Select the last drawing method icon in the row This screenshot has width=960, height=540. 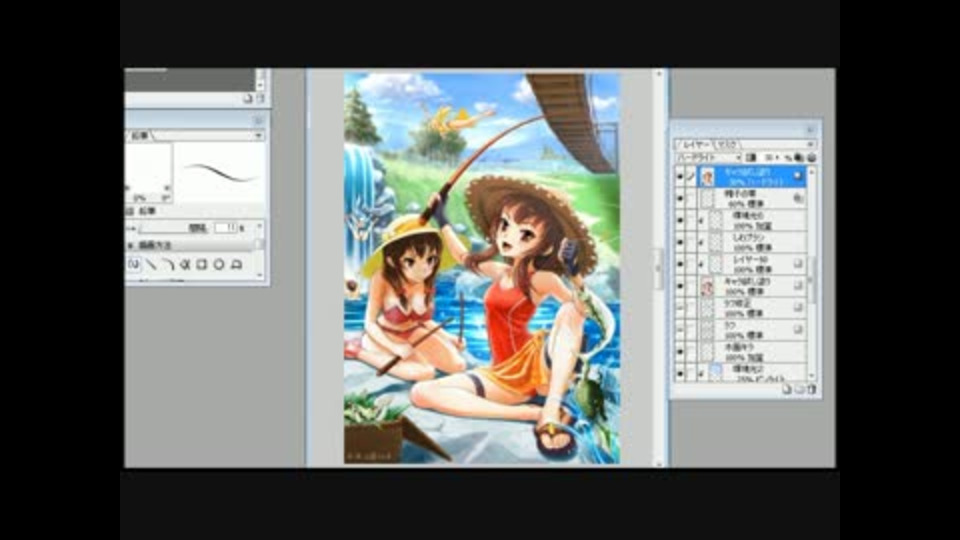(x=236, y=264)
